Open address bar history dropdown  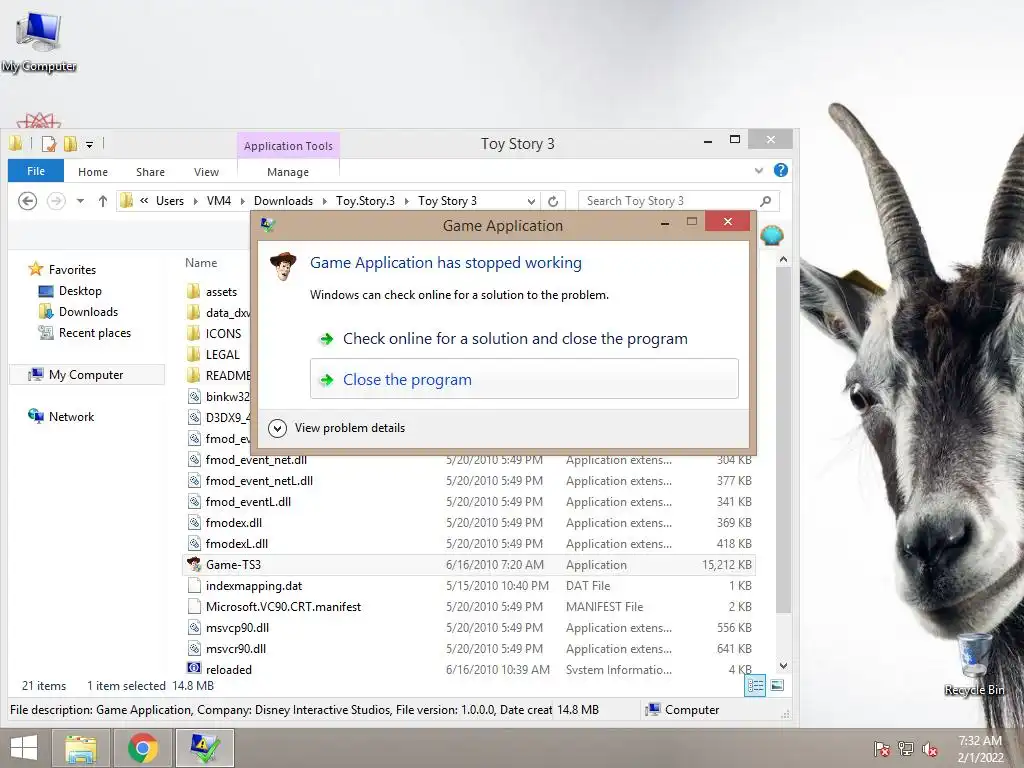[531, 201]
